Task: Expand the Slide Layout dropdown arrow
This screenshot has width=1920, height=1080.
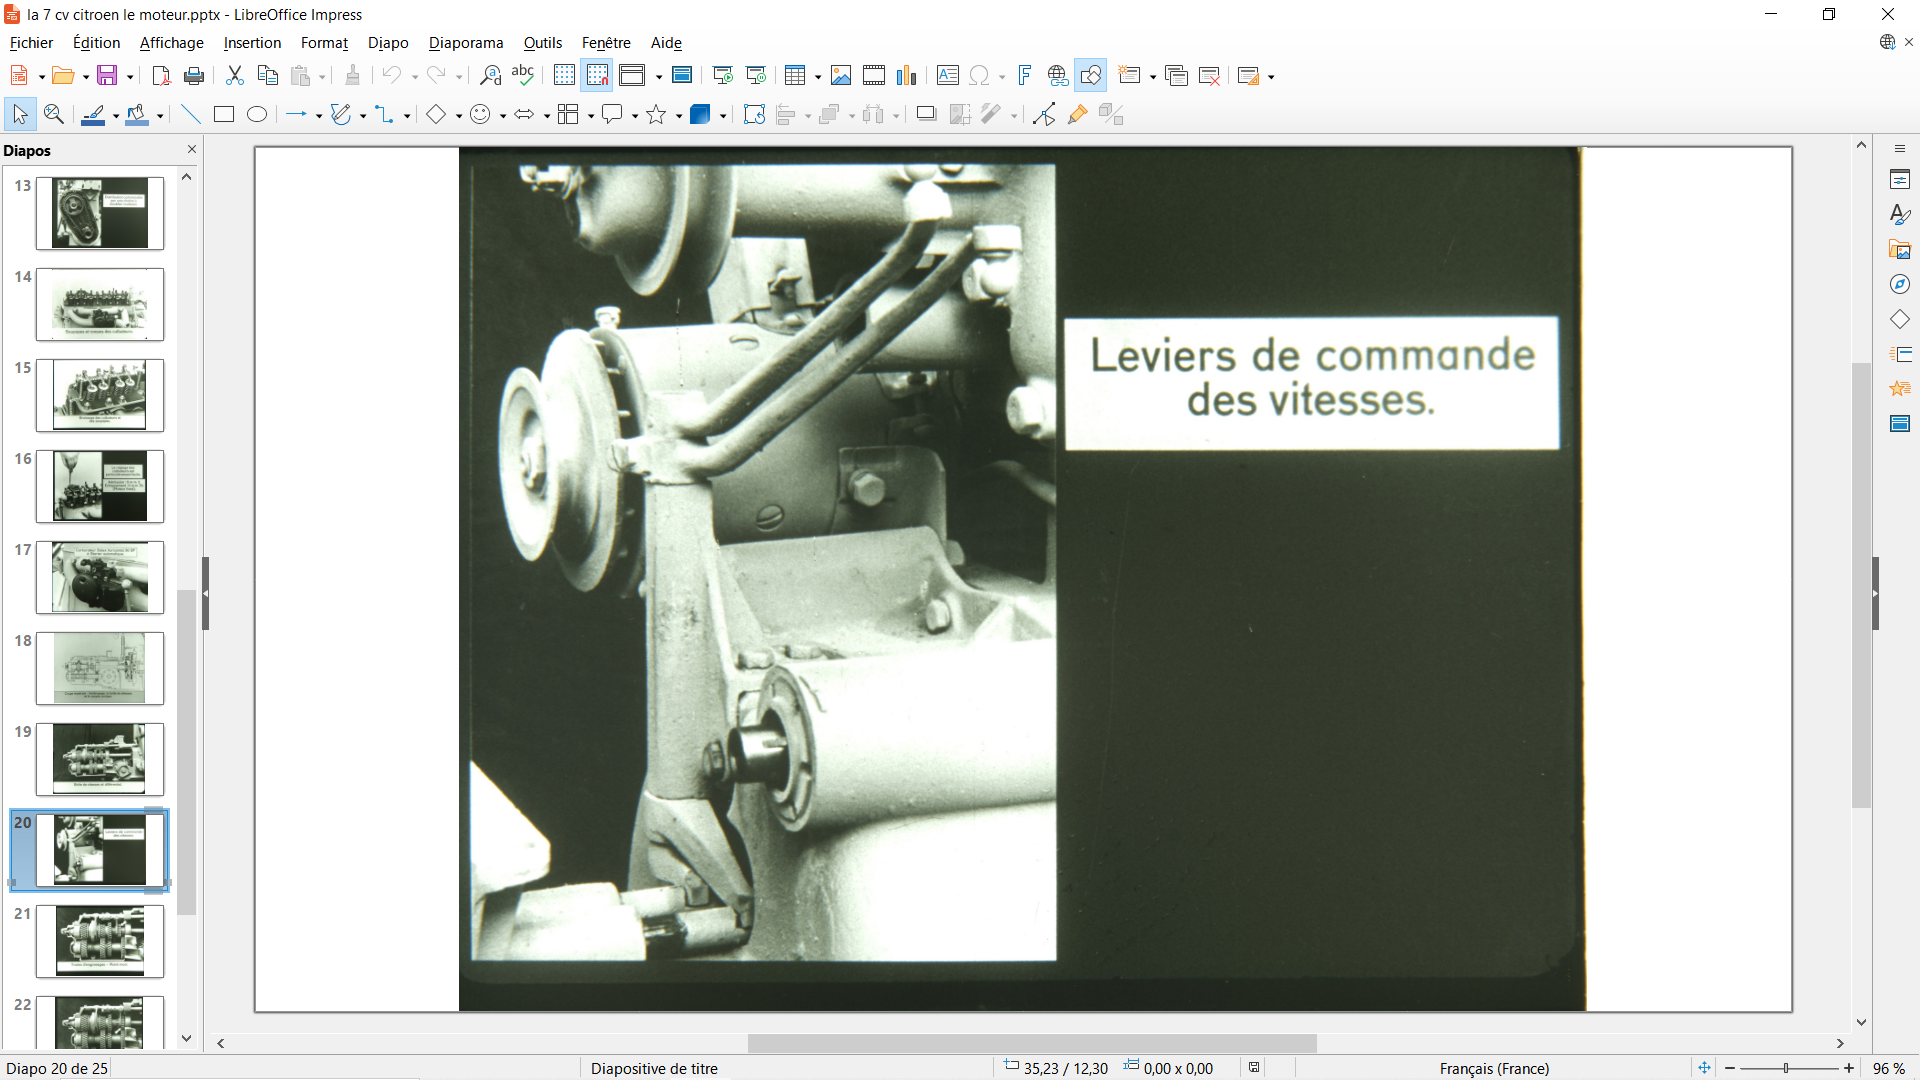Action: point(1271,77)
